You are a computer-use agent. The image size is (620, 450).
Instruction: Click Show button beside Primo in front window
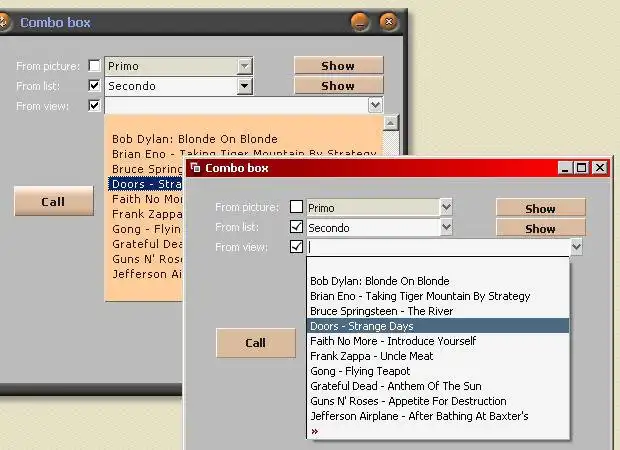[x=540, y=208]
